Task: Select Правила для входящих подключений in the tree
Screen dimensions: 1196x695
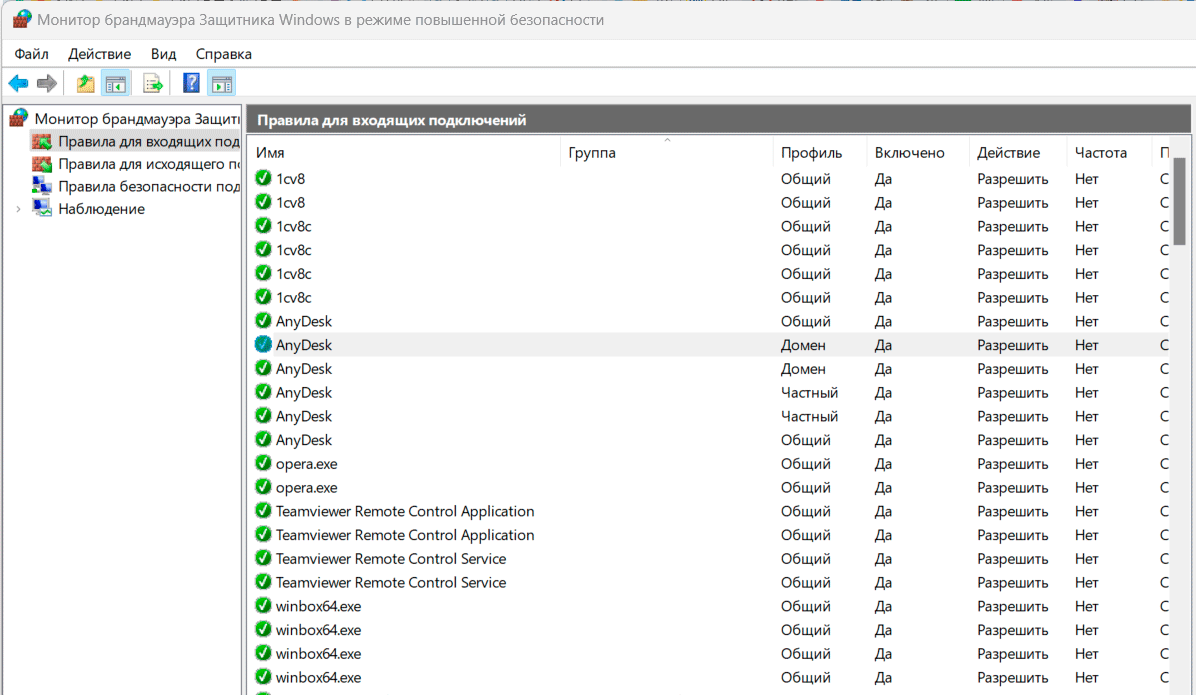Action: coord(148,141)
